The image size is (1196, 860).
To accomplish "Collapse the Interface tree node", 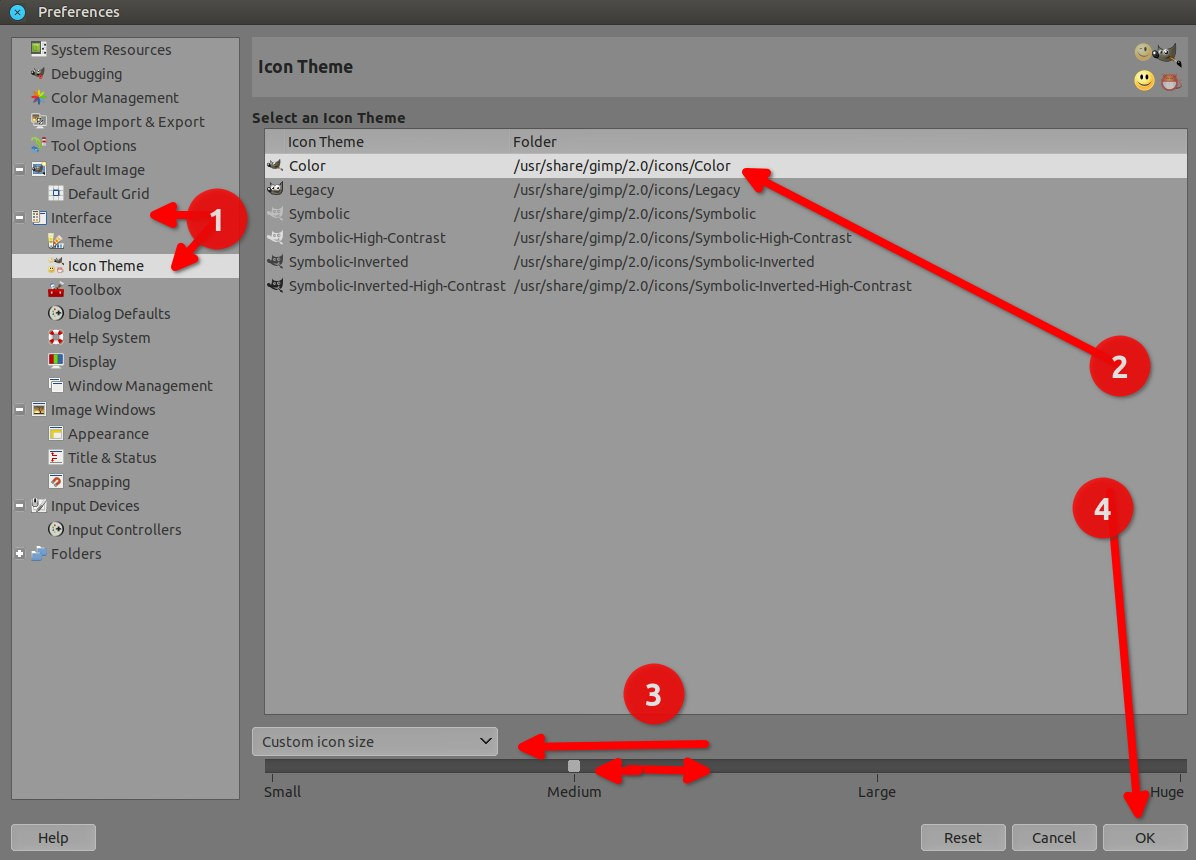I will tap(20, 217).
